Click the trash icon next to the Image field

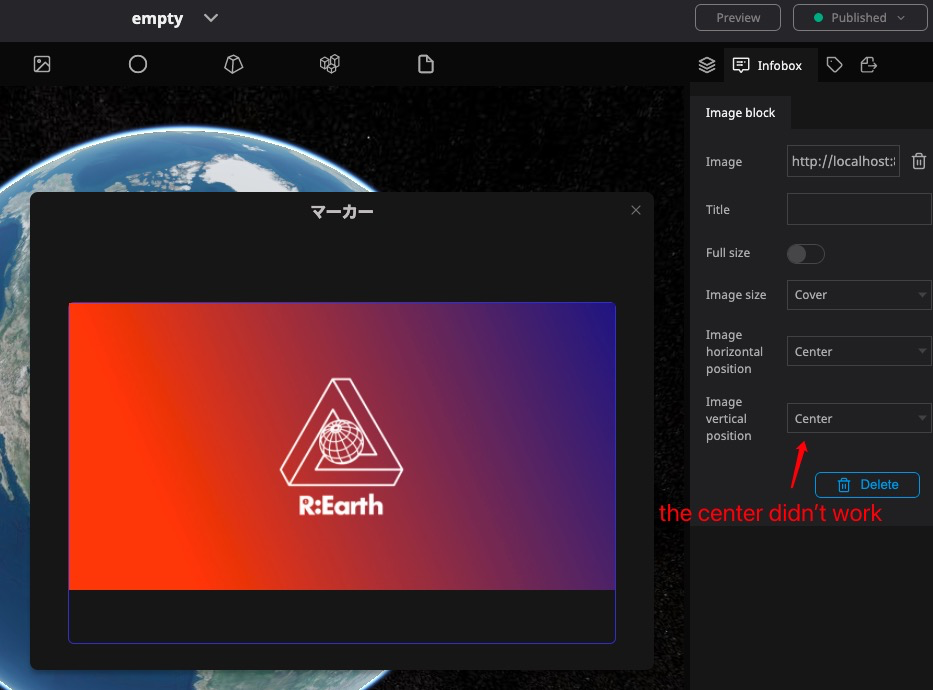(918, 160)
